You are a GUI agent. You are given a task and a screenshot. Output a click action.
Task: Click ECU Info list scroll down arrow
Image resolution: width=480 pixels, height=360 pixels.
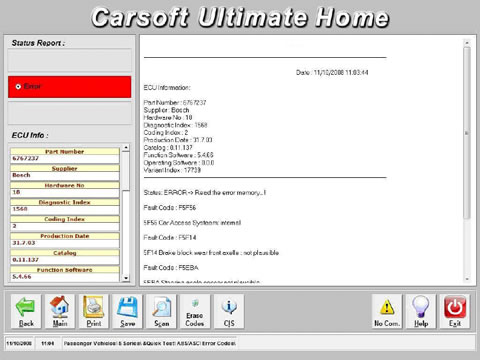click(126, 278)
